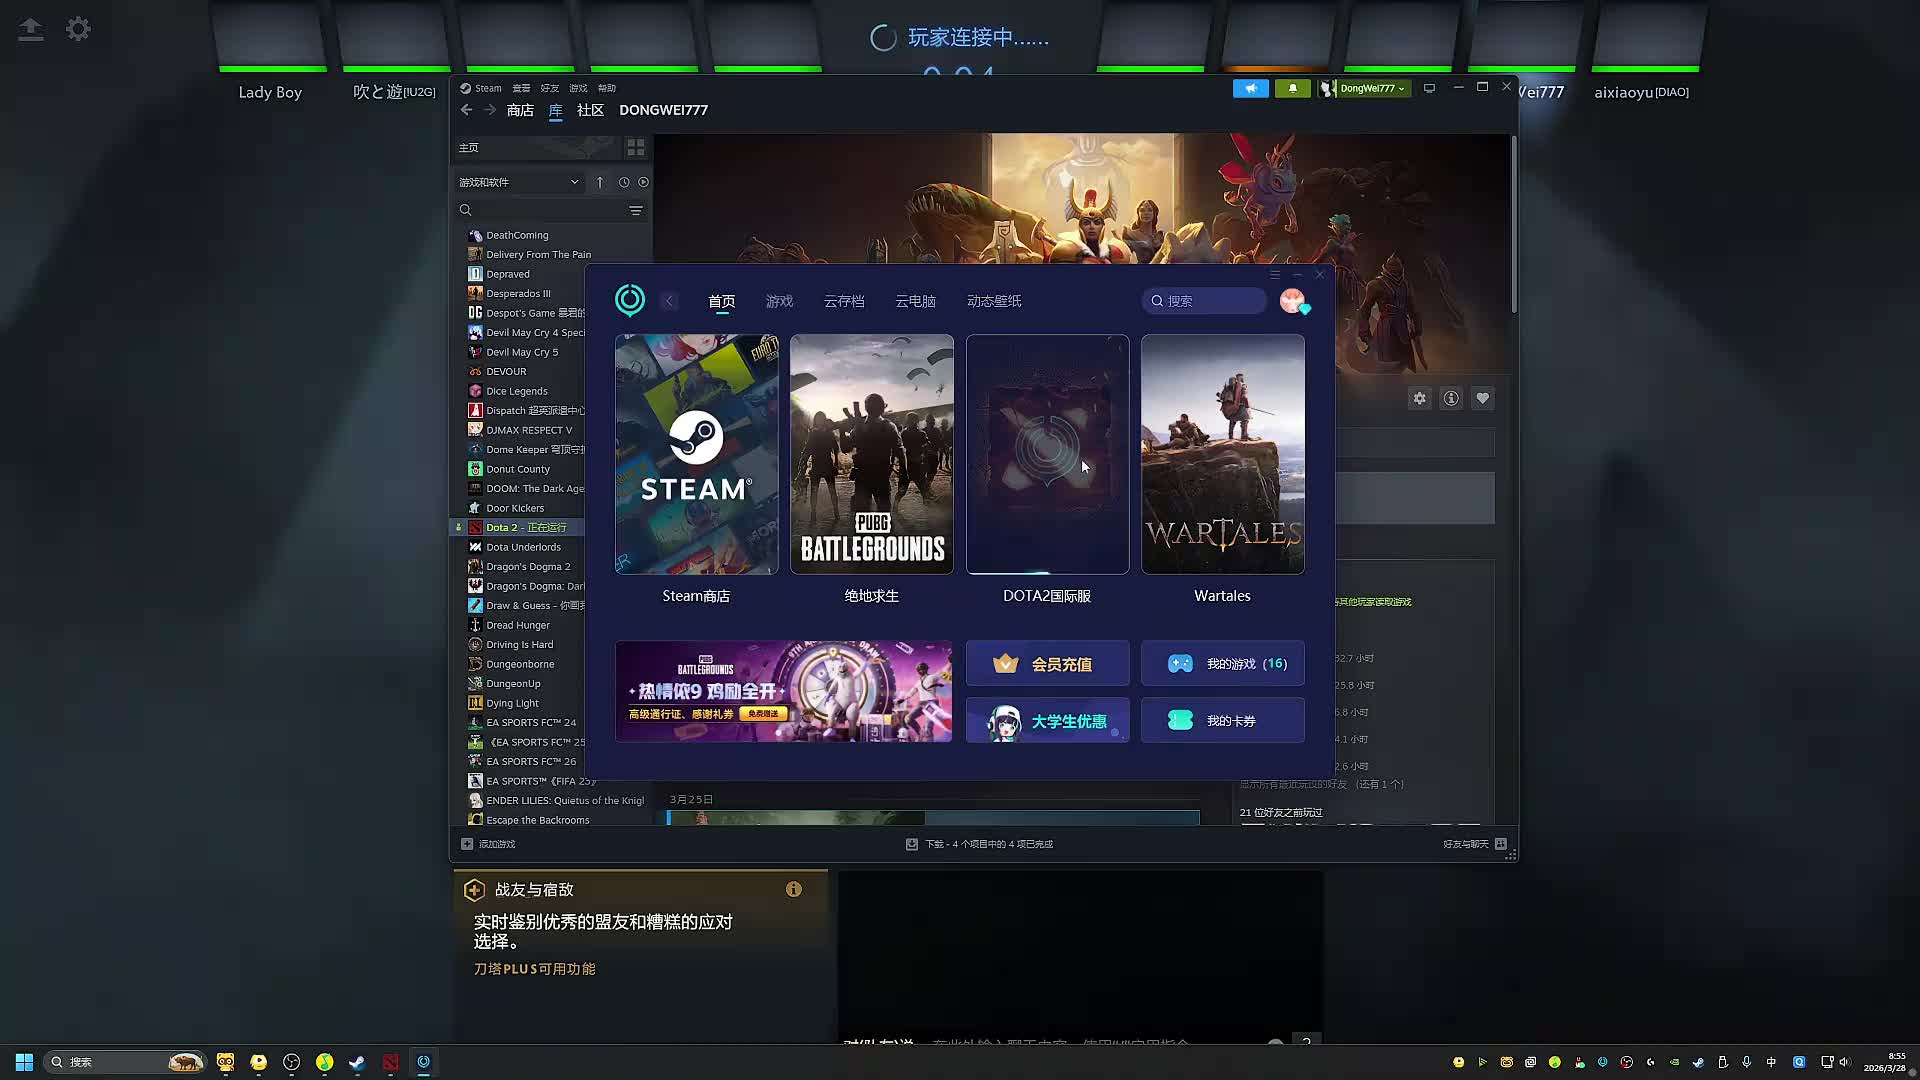The image size is (1920, 1080).
Task: Expand booster user avatar menu
Action: 1293,301
